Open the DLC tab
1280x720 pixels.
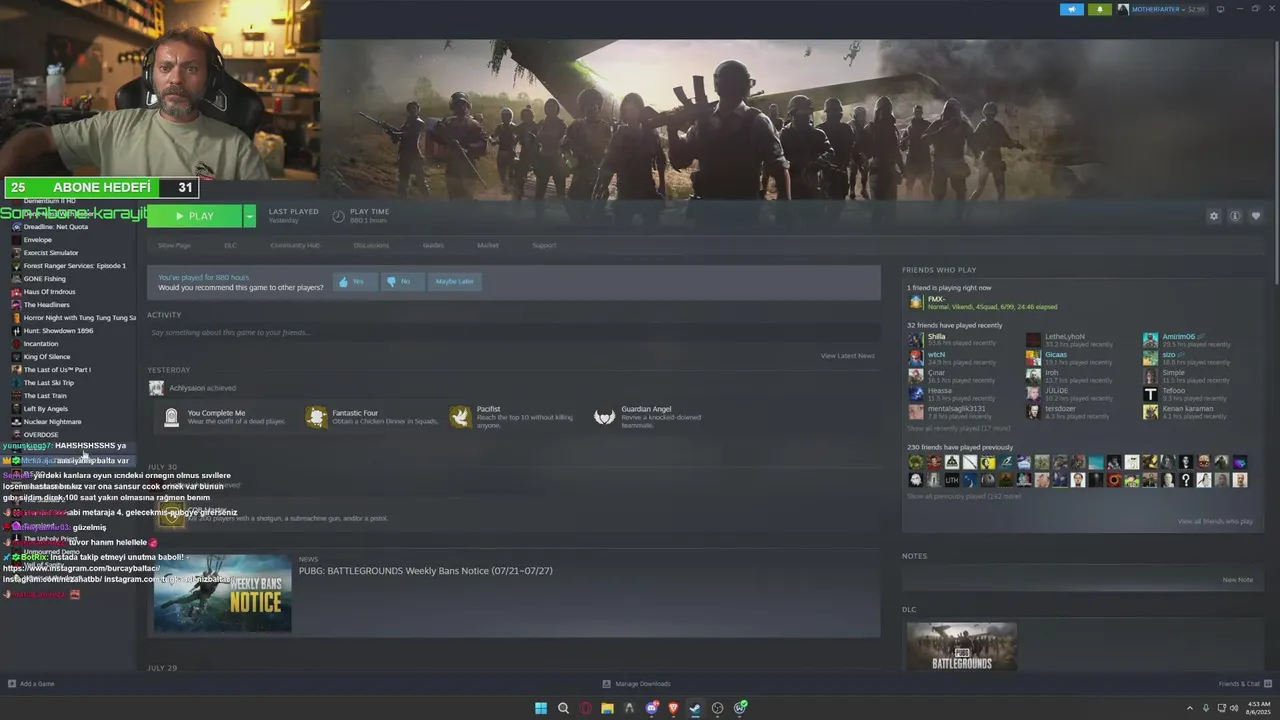point(230,245)
